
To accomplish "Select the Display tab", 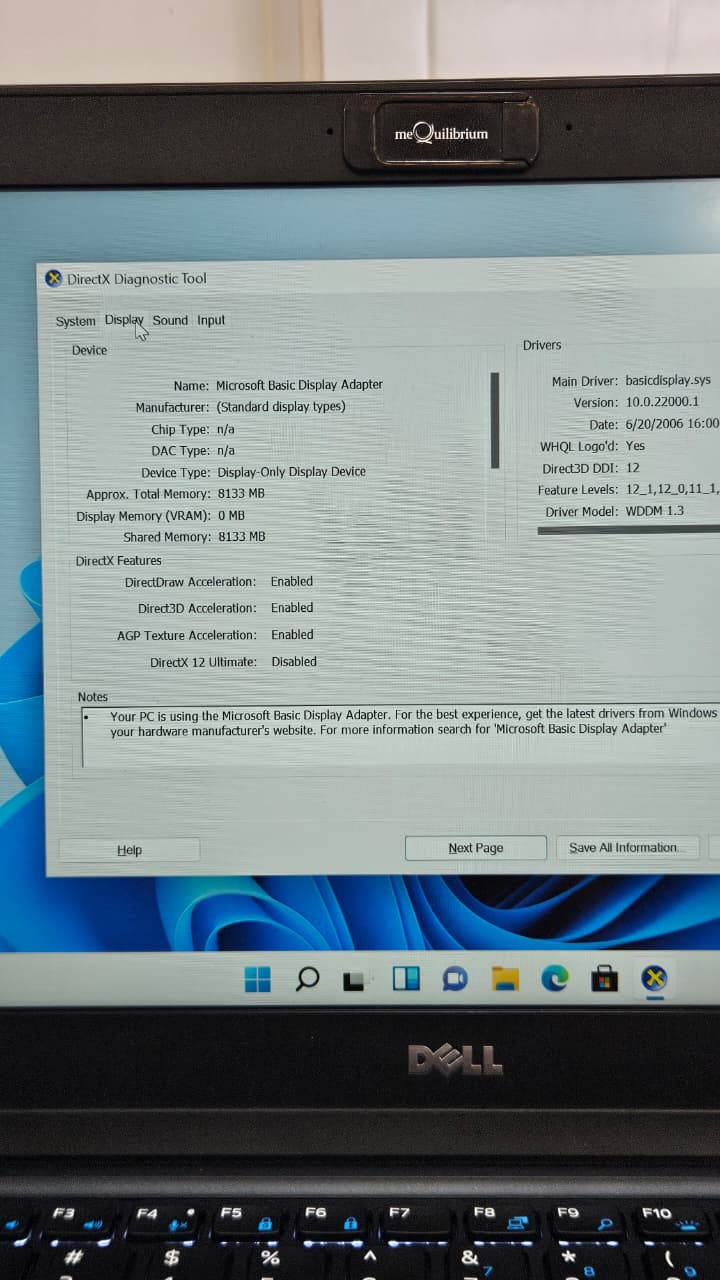I will (x=123, y=320).
